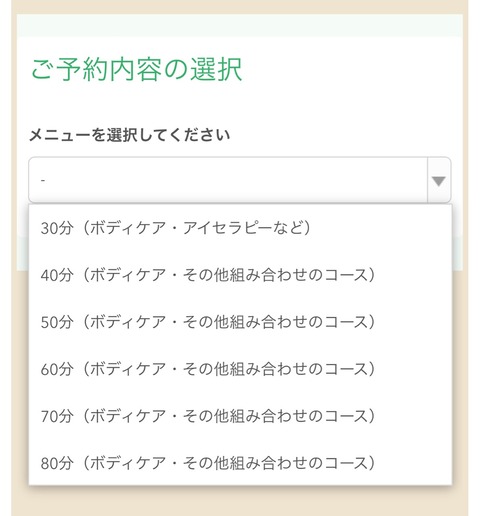Select the 60分 ボディケア course option

(x=240, y=369)
